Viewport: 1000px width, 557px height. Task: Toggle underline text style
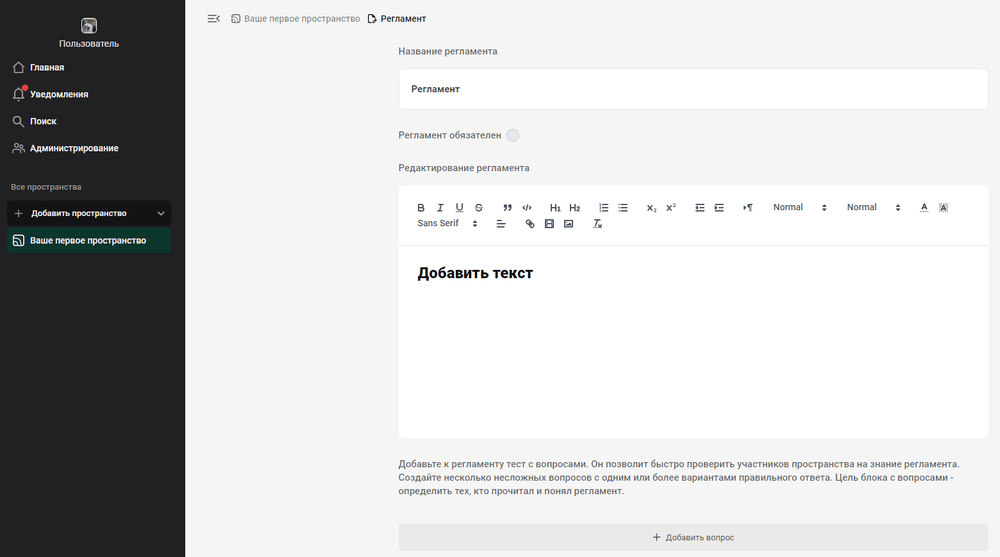459,207
